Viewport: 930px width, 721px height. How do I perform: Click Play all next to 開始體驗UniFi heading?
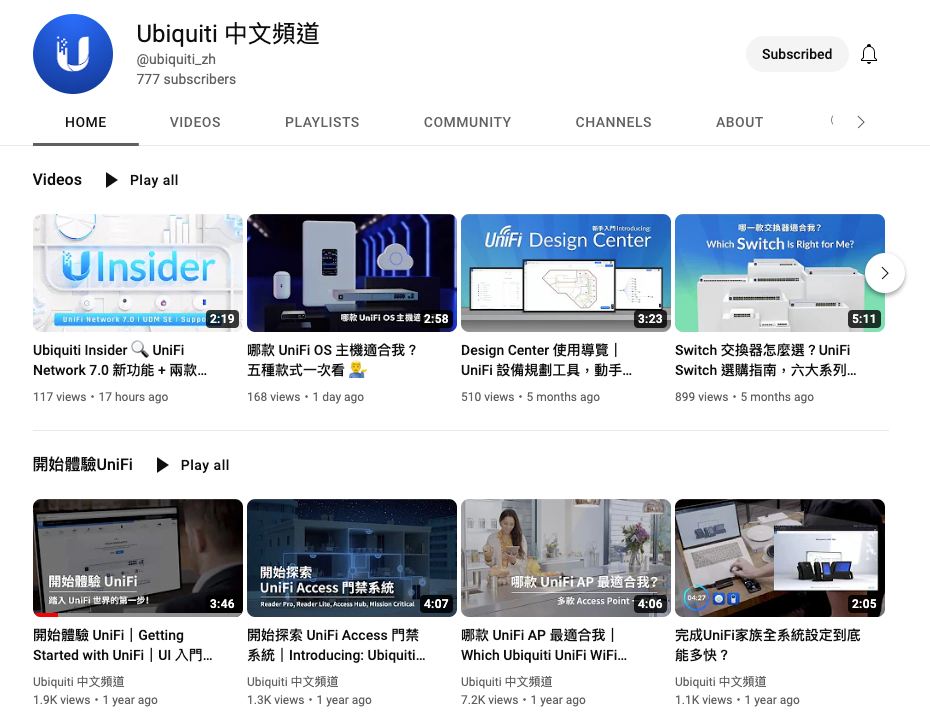pyautogui.click(x=193, y=465)
